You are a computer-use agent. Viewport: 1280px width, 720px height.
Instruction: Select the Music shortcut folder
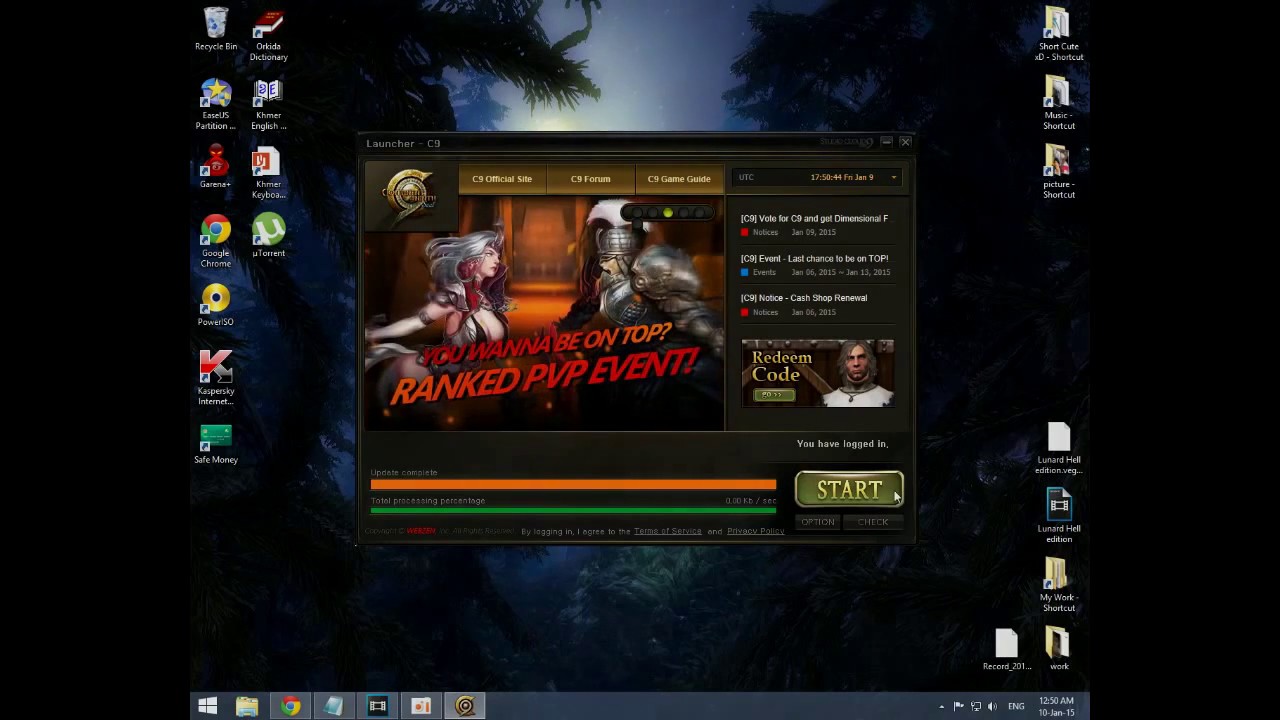pyautogui.click(x=1059, y=104)
